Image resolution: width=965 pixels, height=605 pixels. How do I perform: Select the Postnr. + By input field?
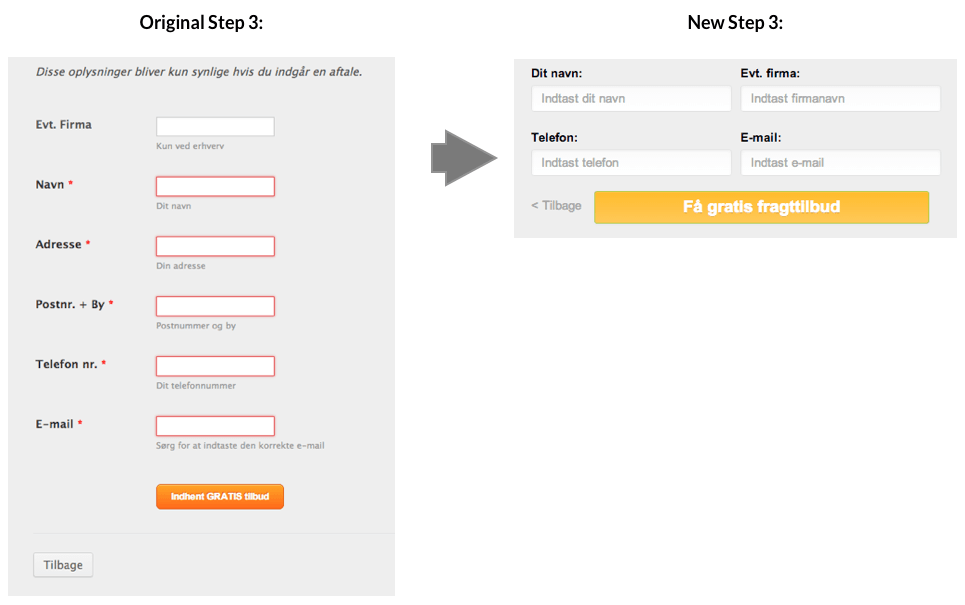coord(215,306)
